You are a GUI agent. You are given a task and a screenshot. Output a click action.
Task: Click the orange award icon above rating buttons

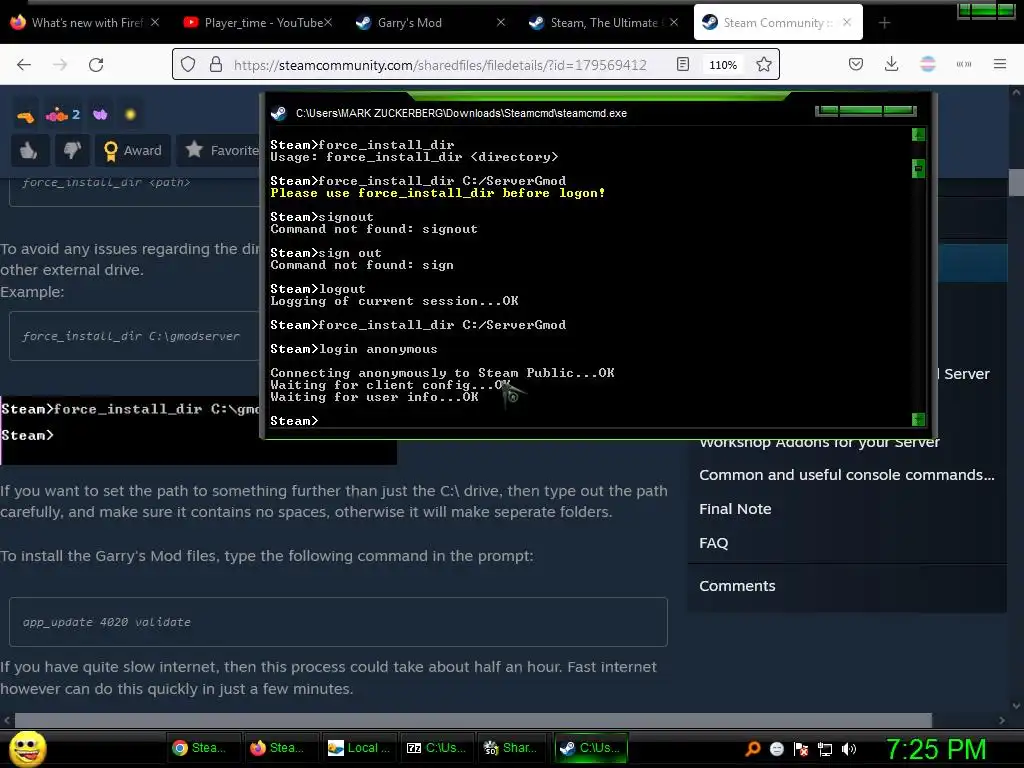25,115
